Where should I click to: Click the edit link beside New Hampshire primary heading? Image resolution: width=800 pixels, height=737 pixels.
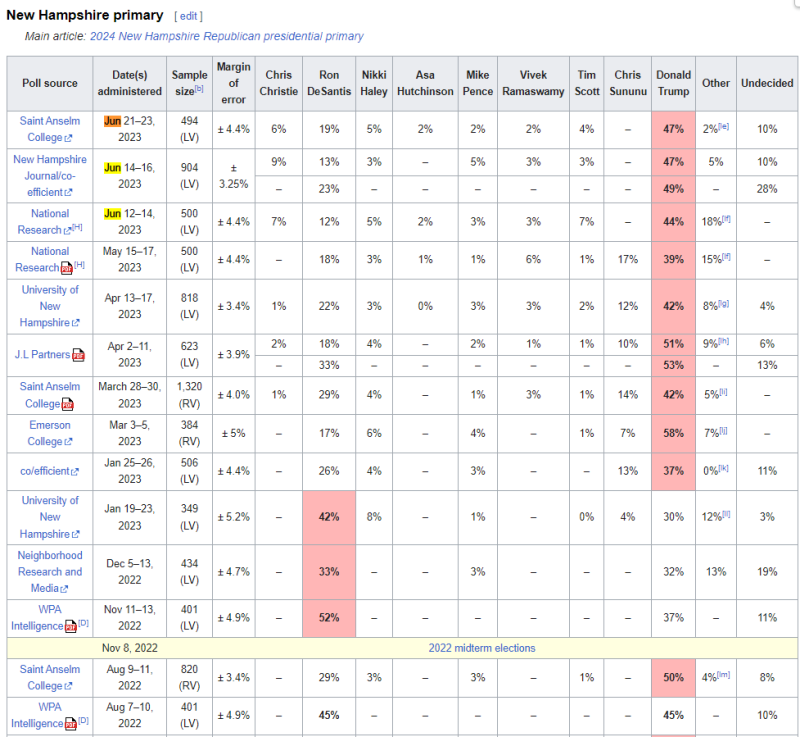pos(187,16)
